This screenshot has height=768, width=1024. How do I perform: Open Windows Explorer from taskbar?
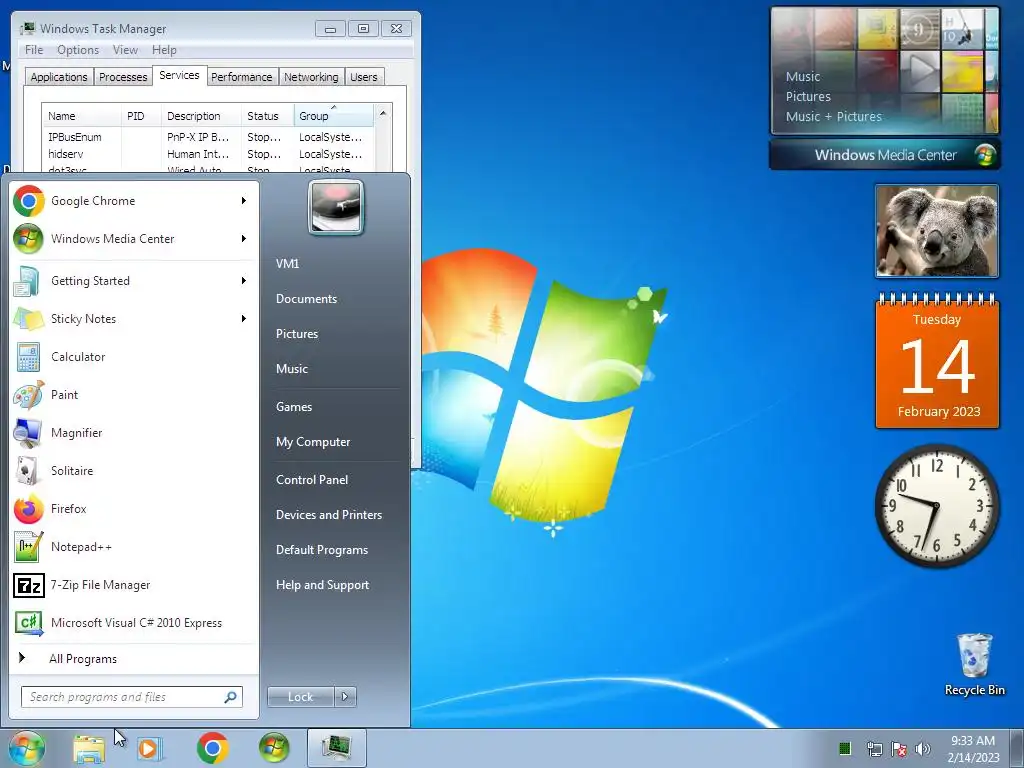click(89, 748)
